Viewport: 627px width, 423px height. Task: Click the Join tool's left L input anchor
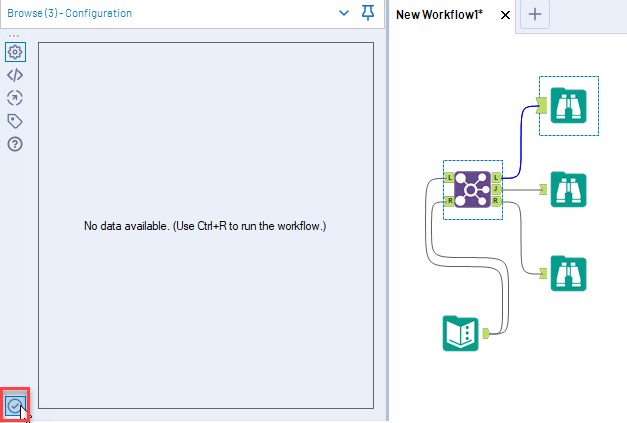[x=449, y=178]
